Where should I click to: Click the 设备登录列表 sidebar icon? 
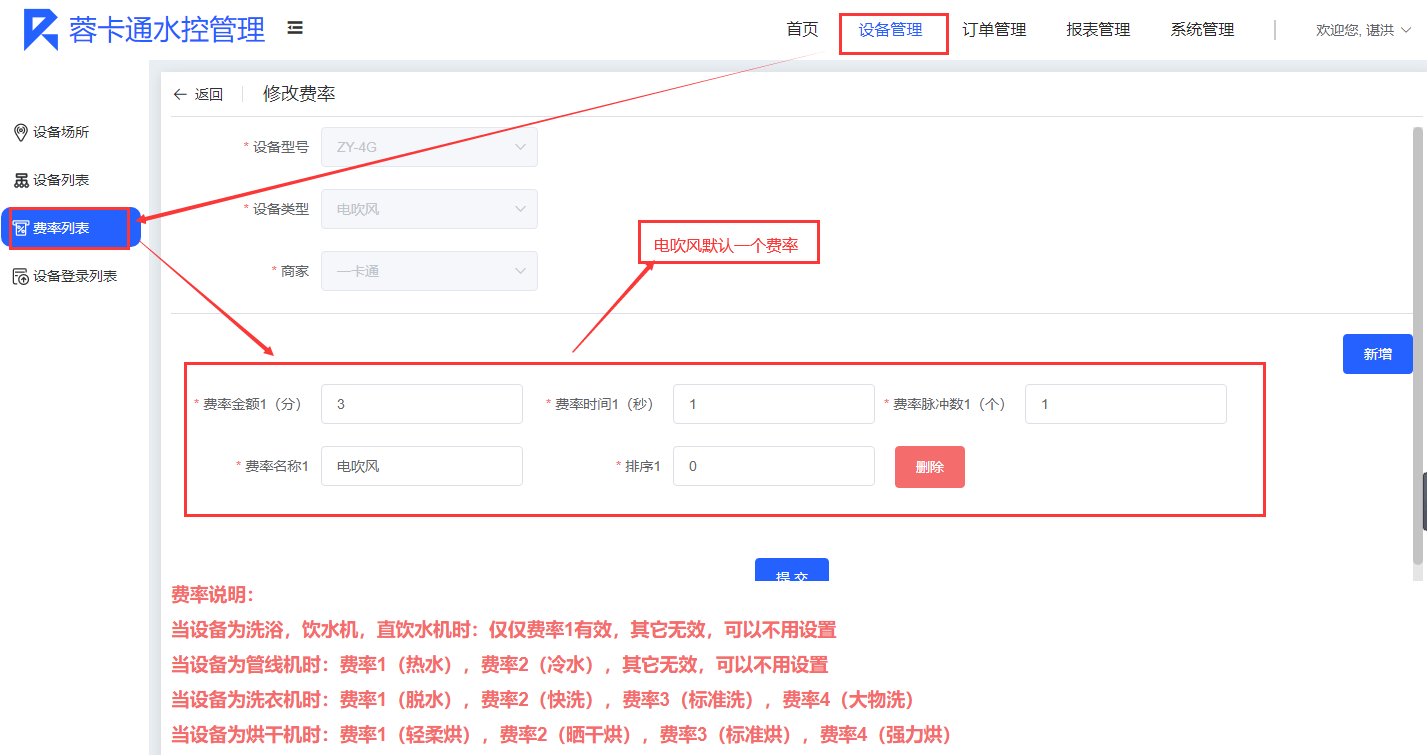coord(20,276)
